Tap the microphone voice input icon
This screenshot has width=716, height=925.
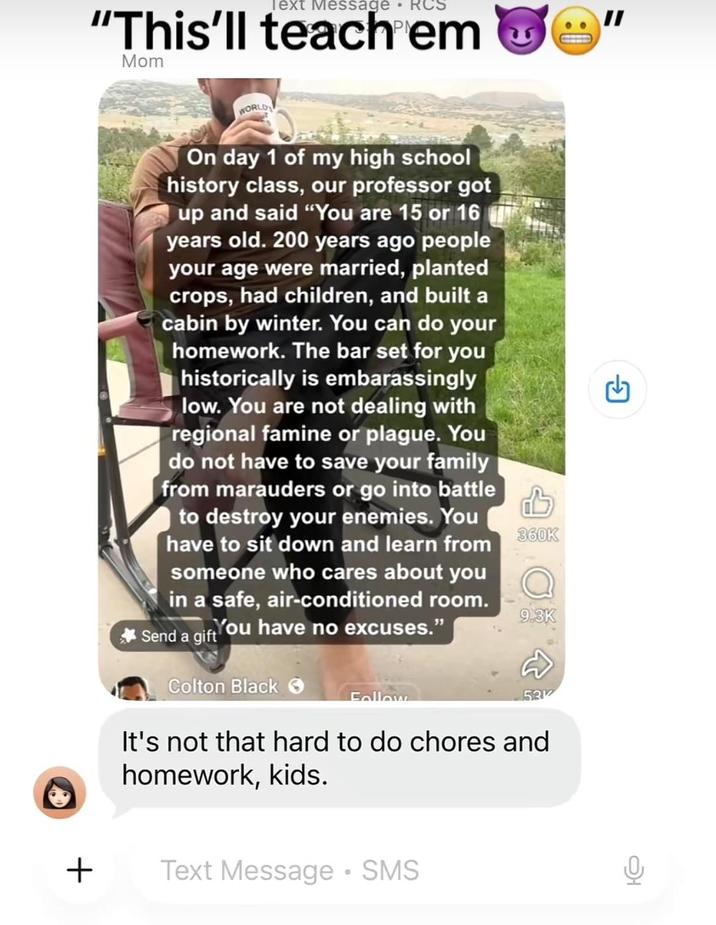[634, 871]
